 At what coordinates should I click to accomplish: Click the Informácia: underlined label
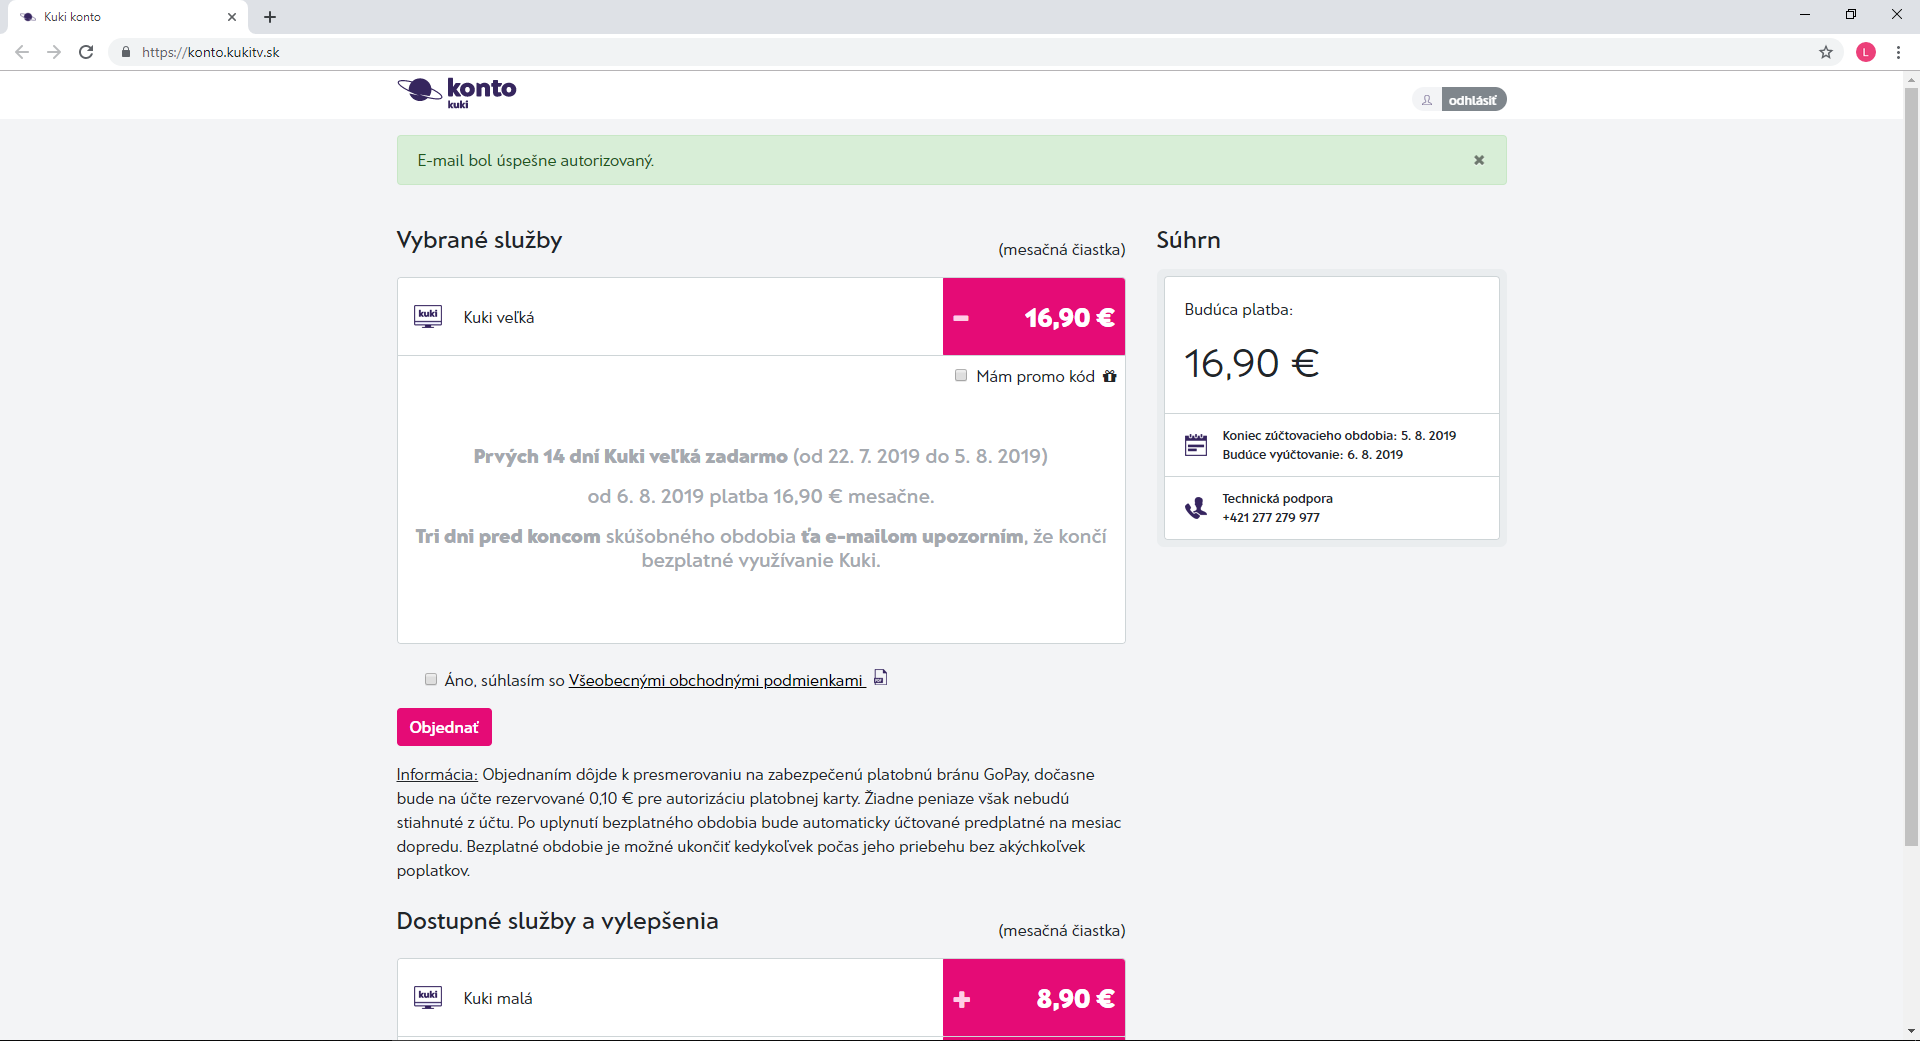(437, 774)
